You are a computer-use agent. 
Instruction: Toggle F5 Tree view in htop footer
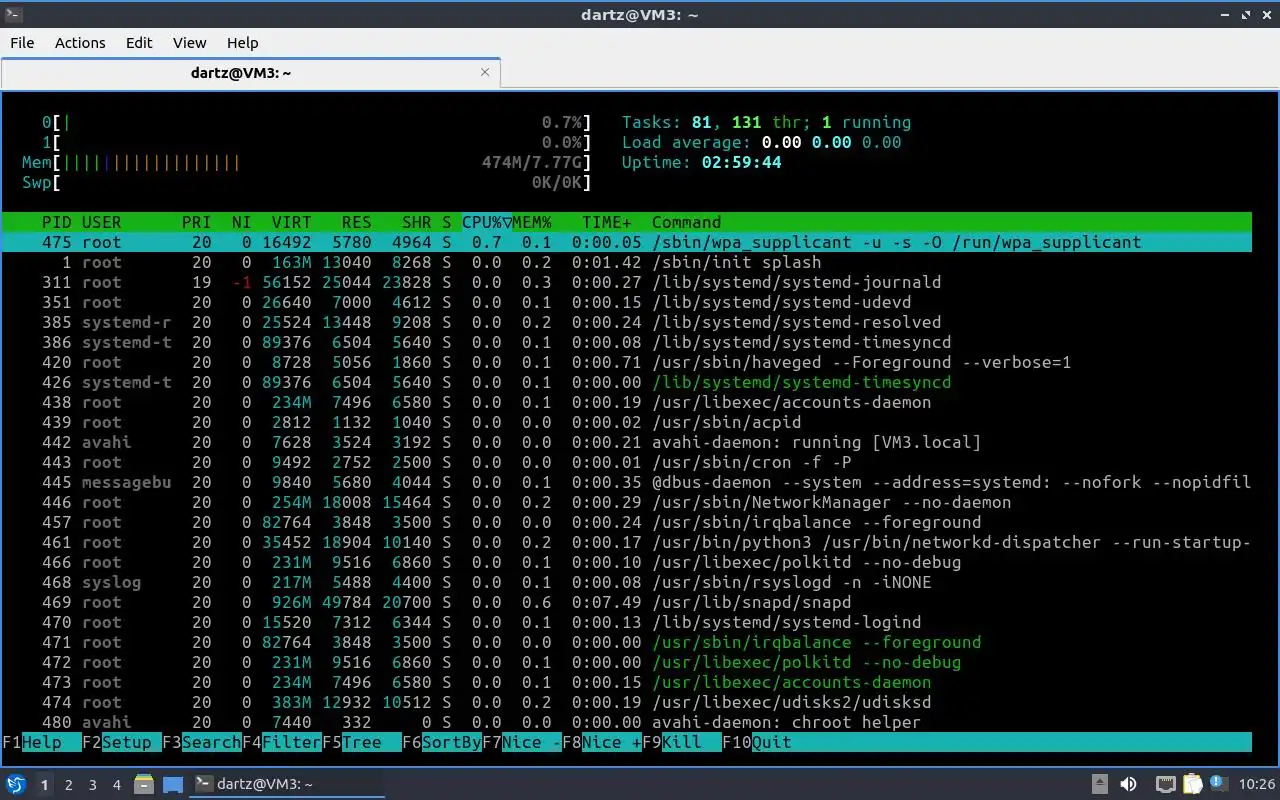point(361,742)
